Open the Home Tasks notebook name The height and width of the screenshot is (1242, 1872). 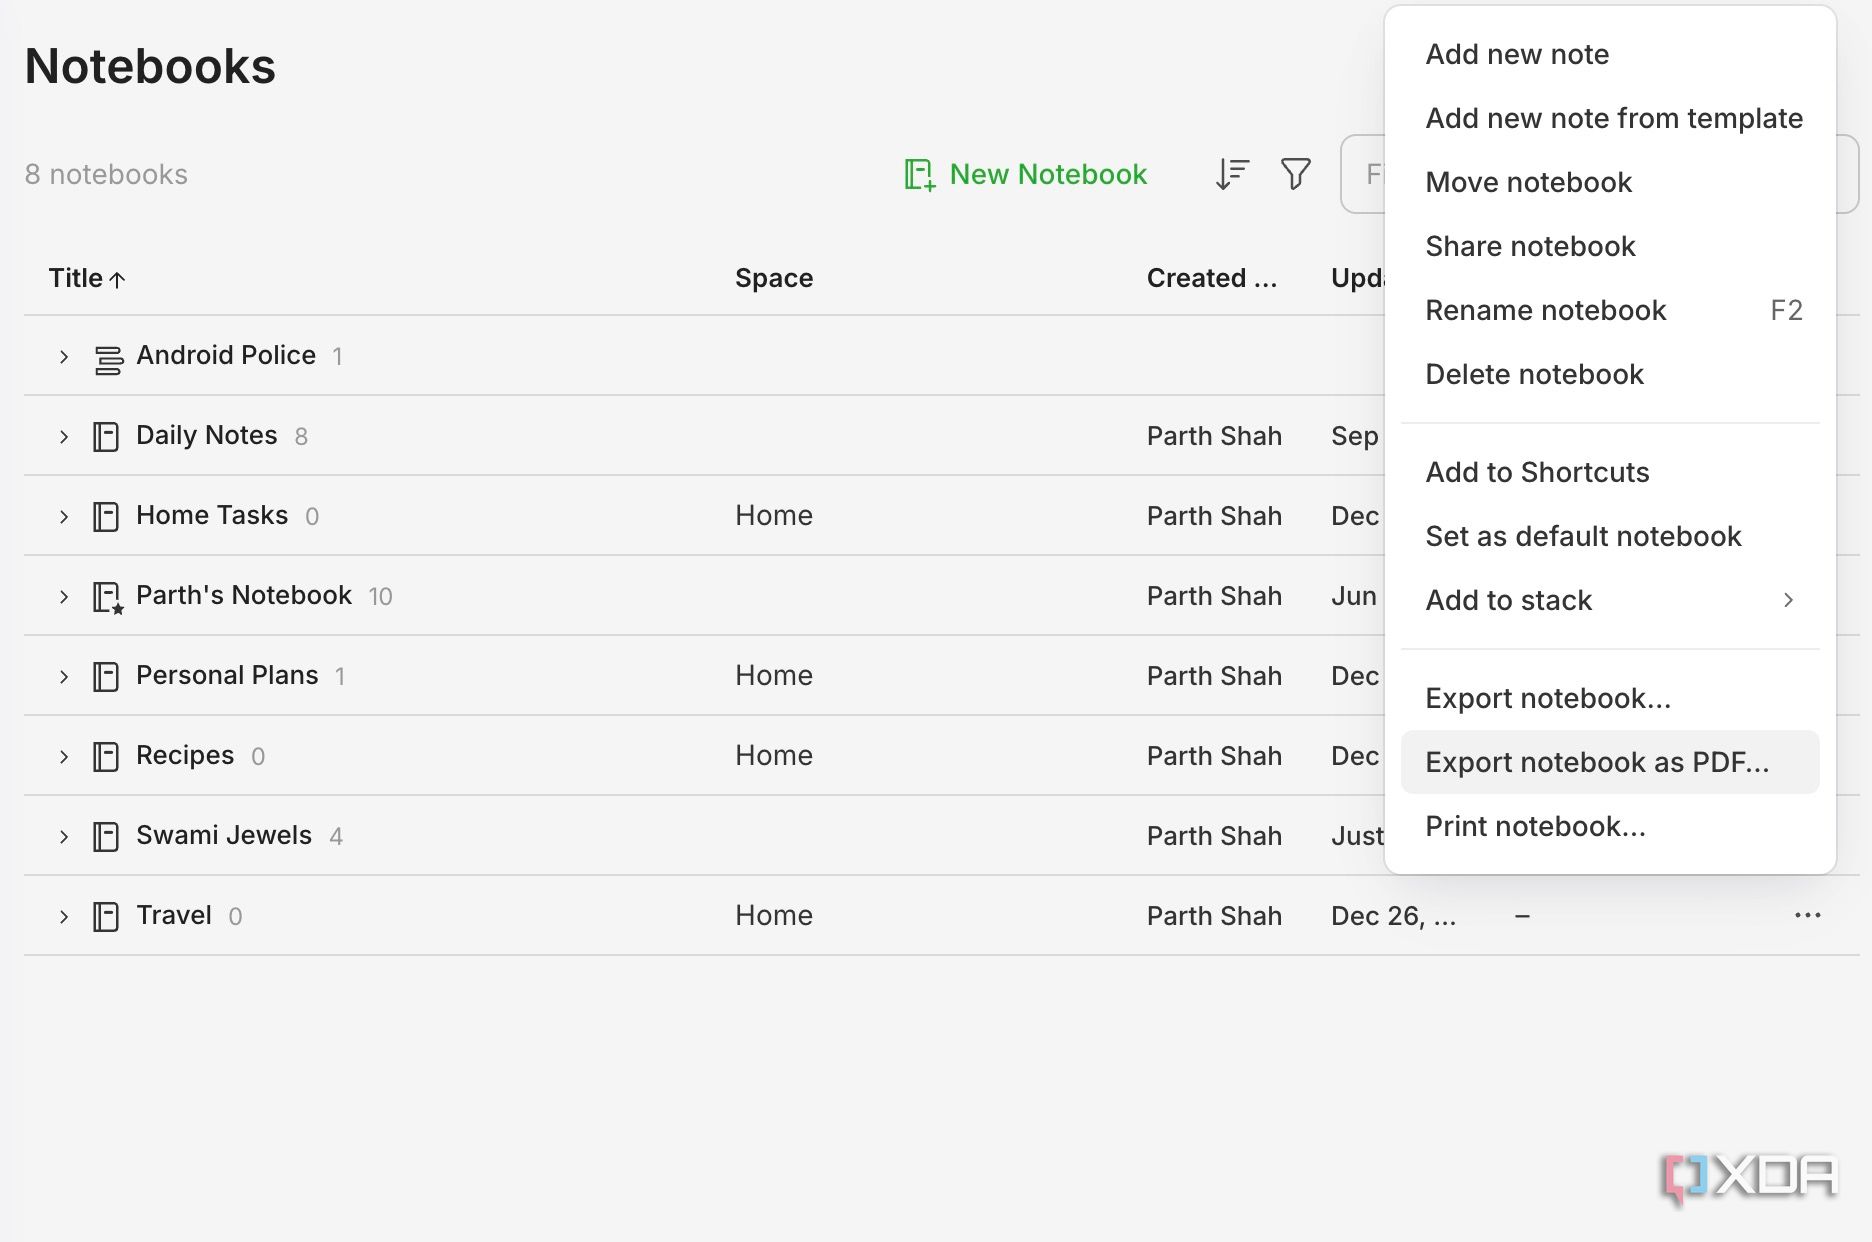(x=212, y=515)
